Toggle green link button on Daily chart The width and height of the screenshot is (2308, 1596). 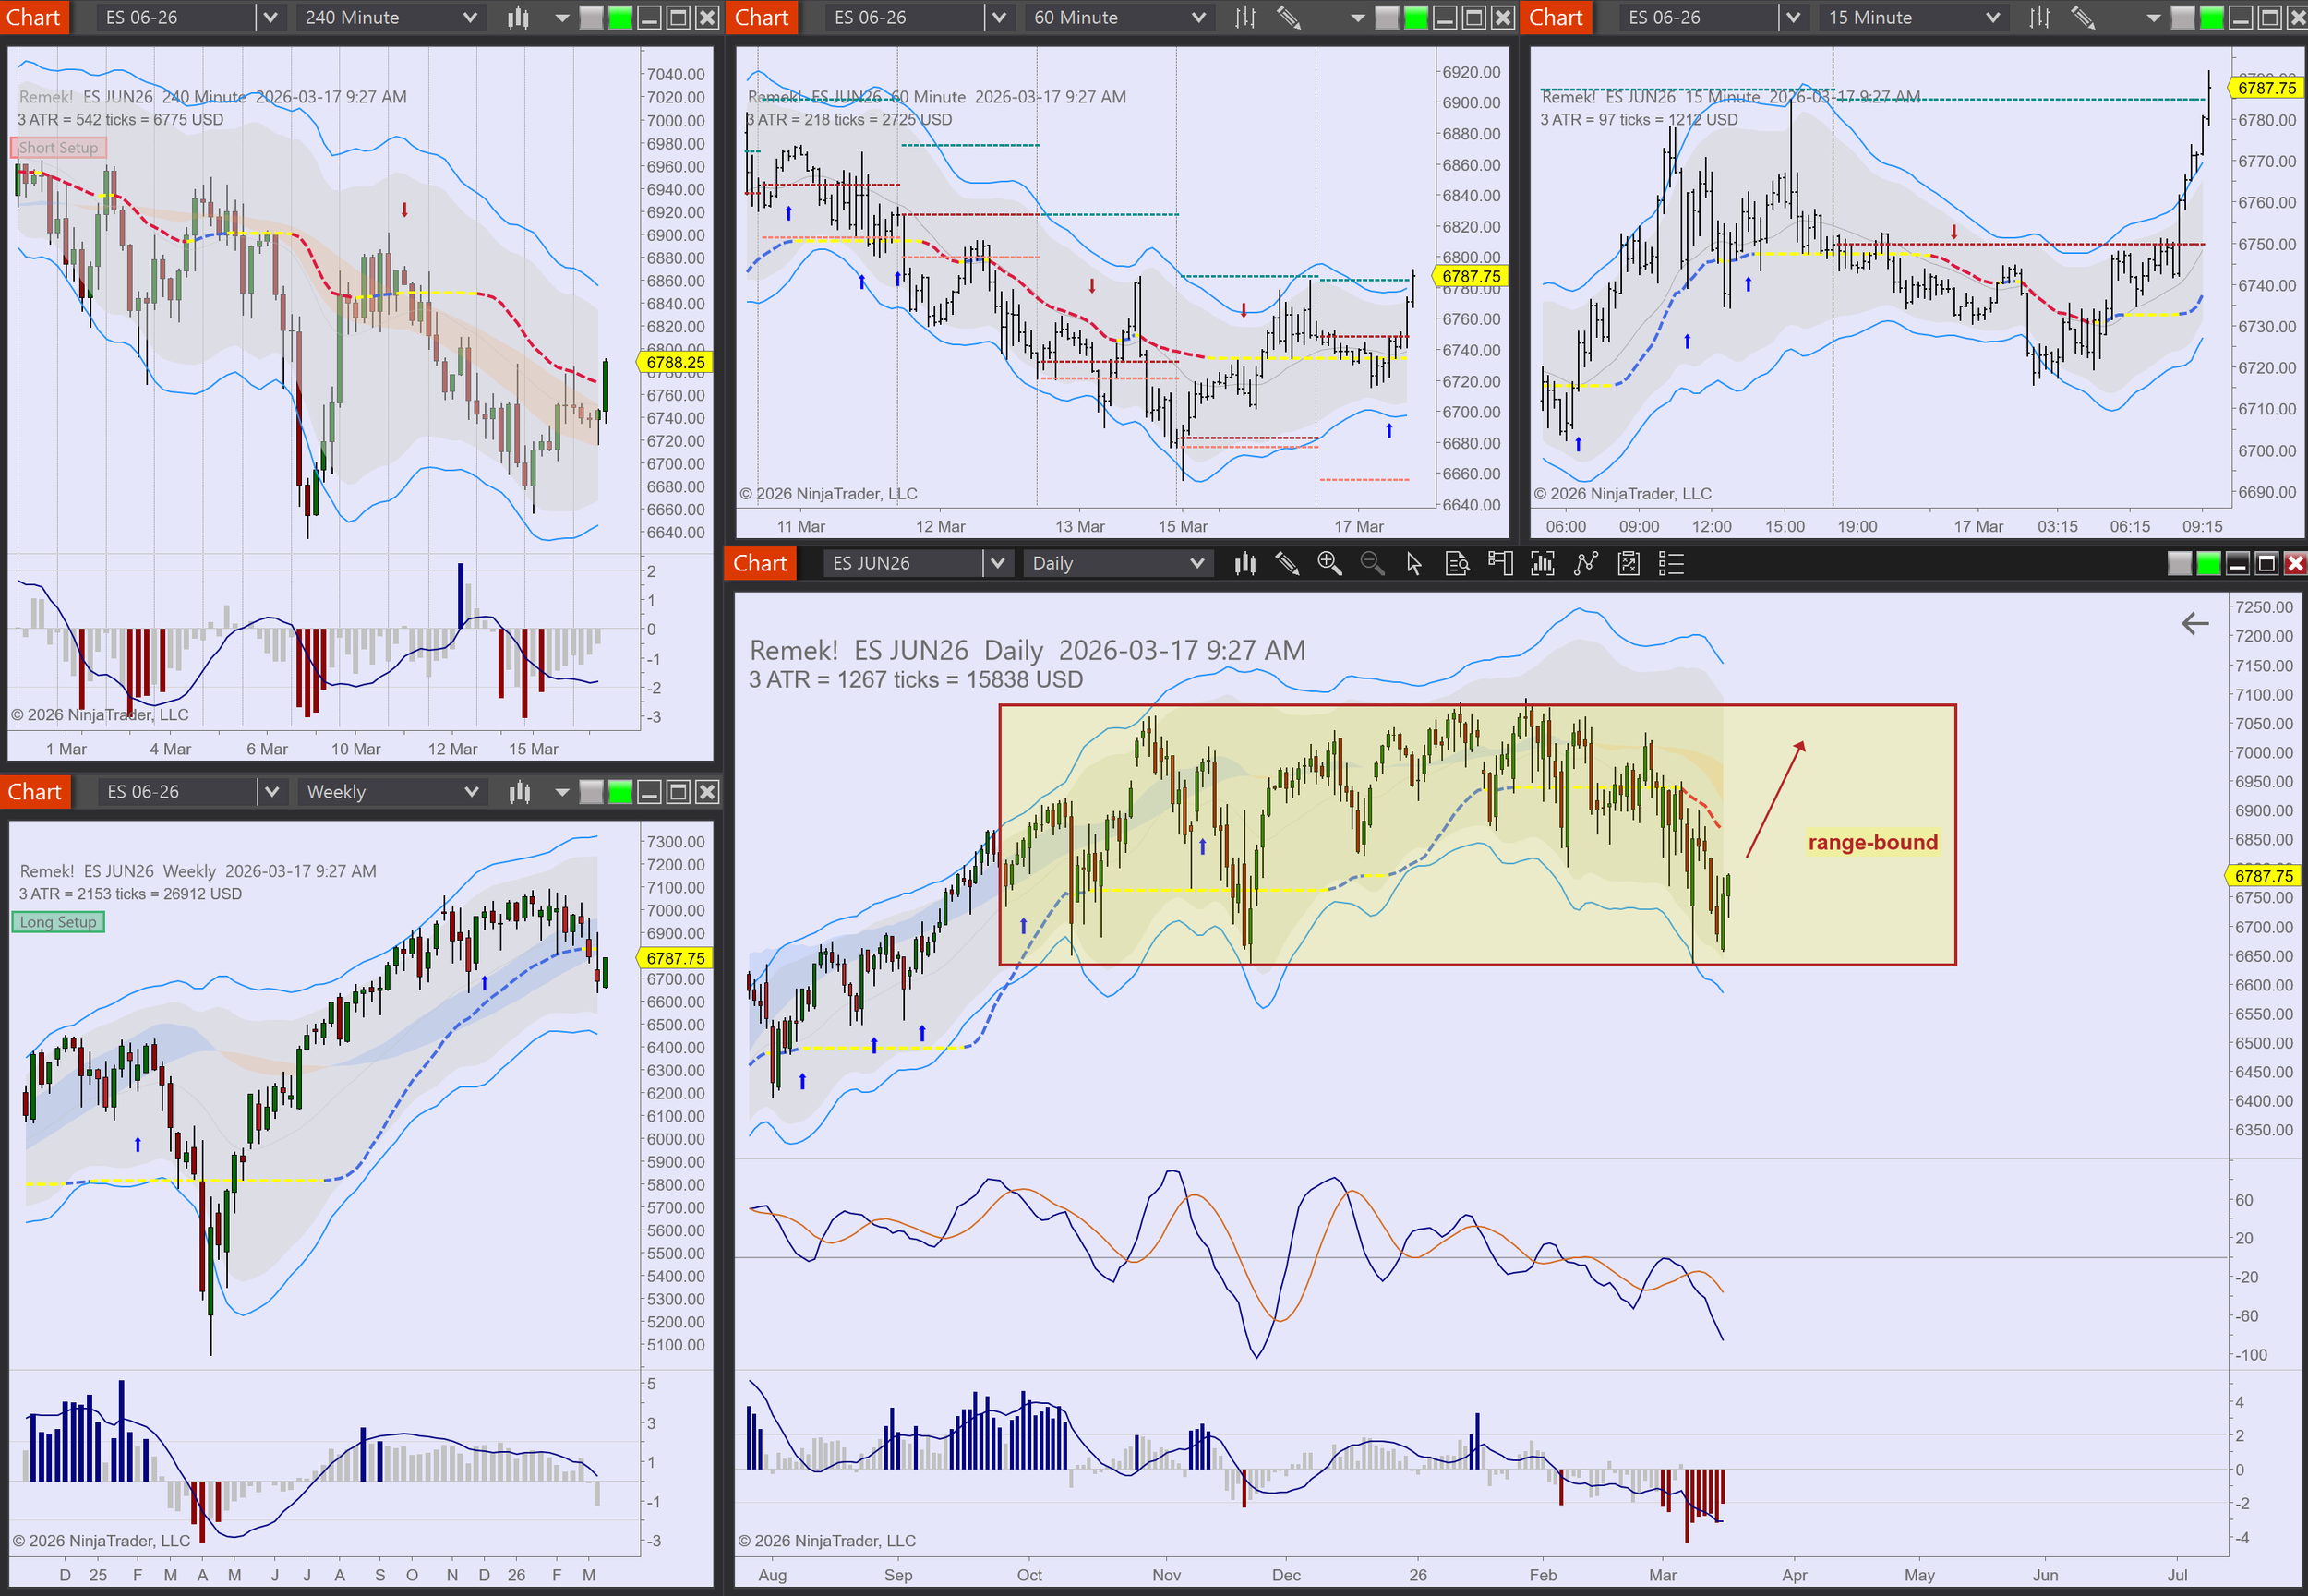pos(2208,564)
